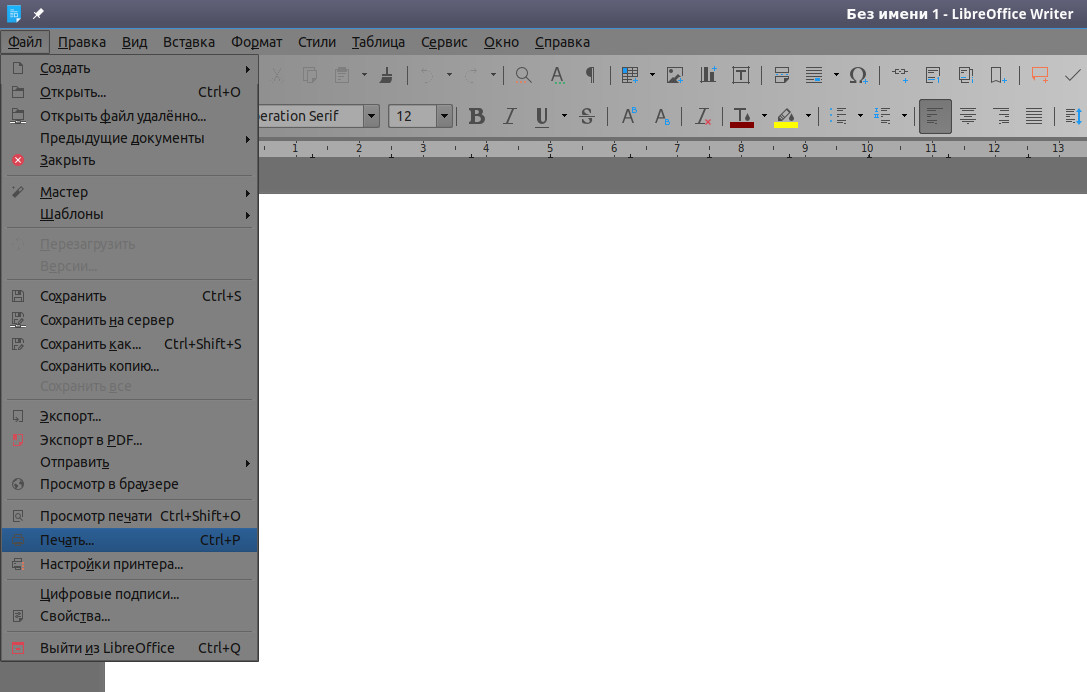The image size is (1087, 692).
Task: Click the Find and Replace magnifier icon
Action: coord(524,75)
